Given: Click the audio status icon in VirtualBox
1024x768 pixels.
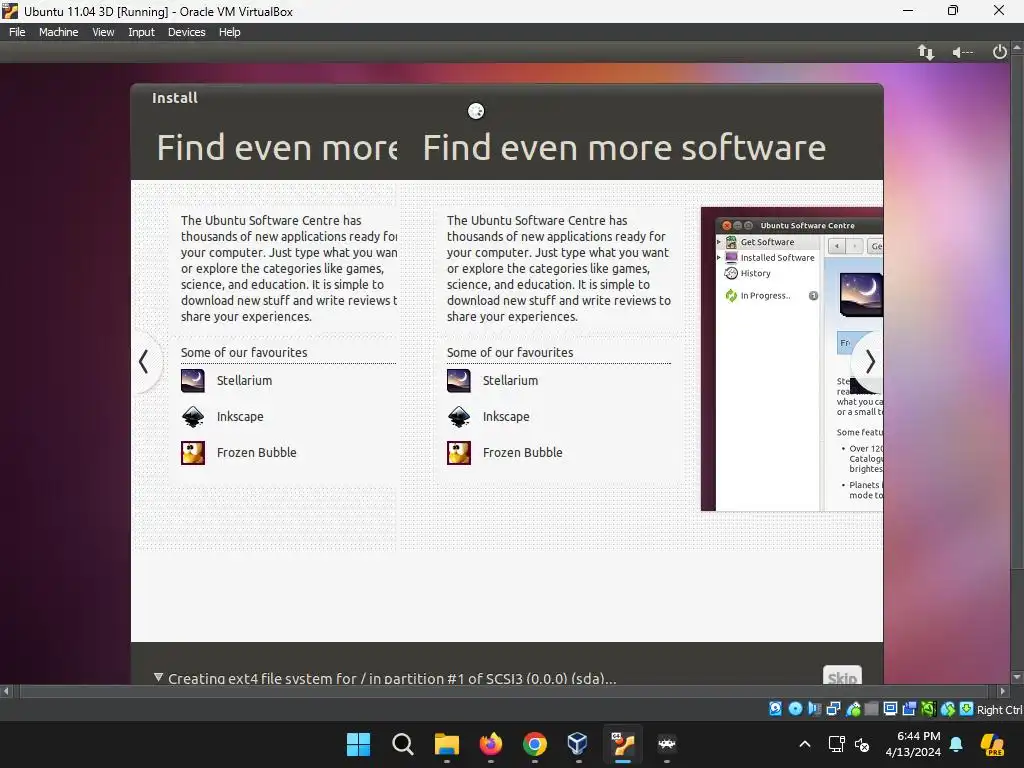Looking at the screenshot, I should (x=814, y=709).
